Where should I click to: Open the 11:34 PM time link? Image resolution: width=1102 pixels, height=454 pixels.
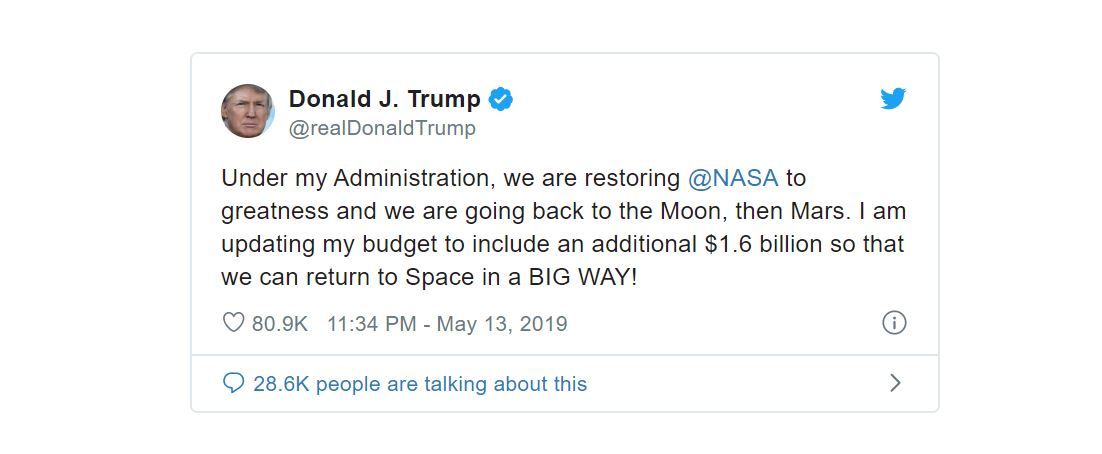click(x=371, y=323)
